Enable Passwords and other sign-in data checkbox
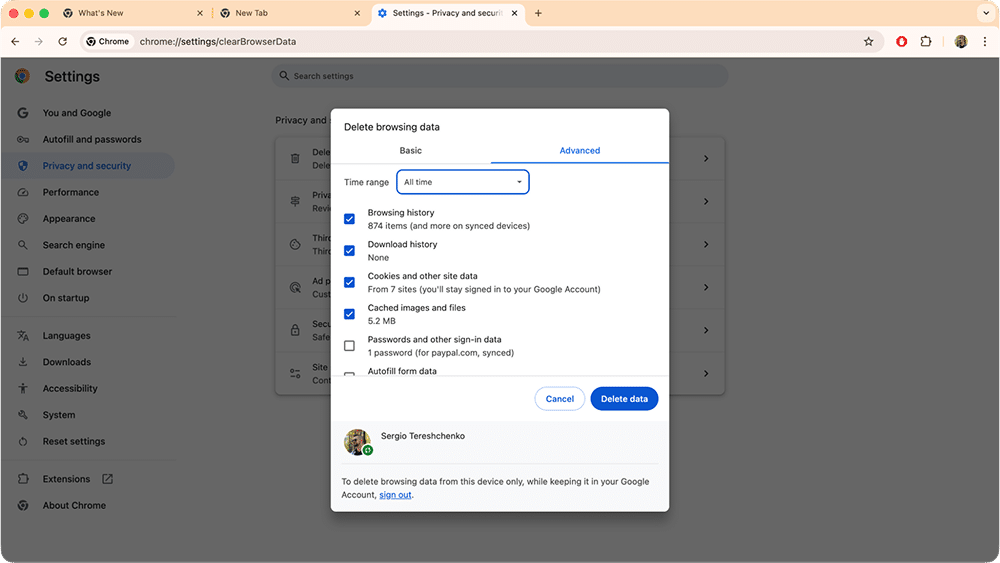Viewport: 1000px width, 563px height. pos(349,346)
